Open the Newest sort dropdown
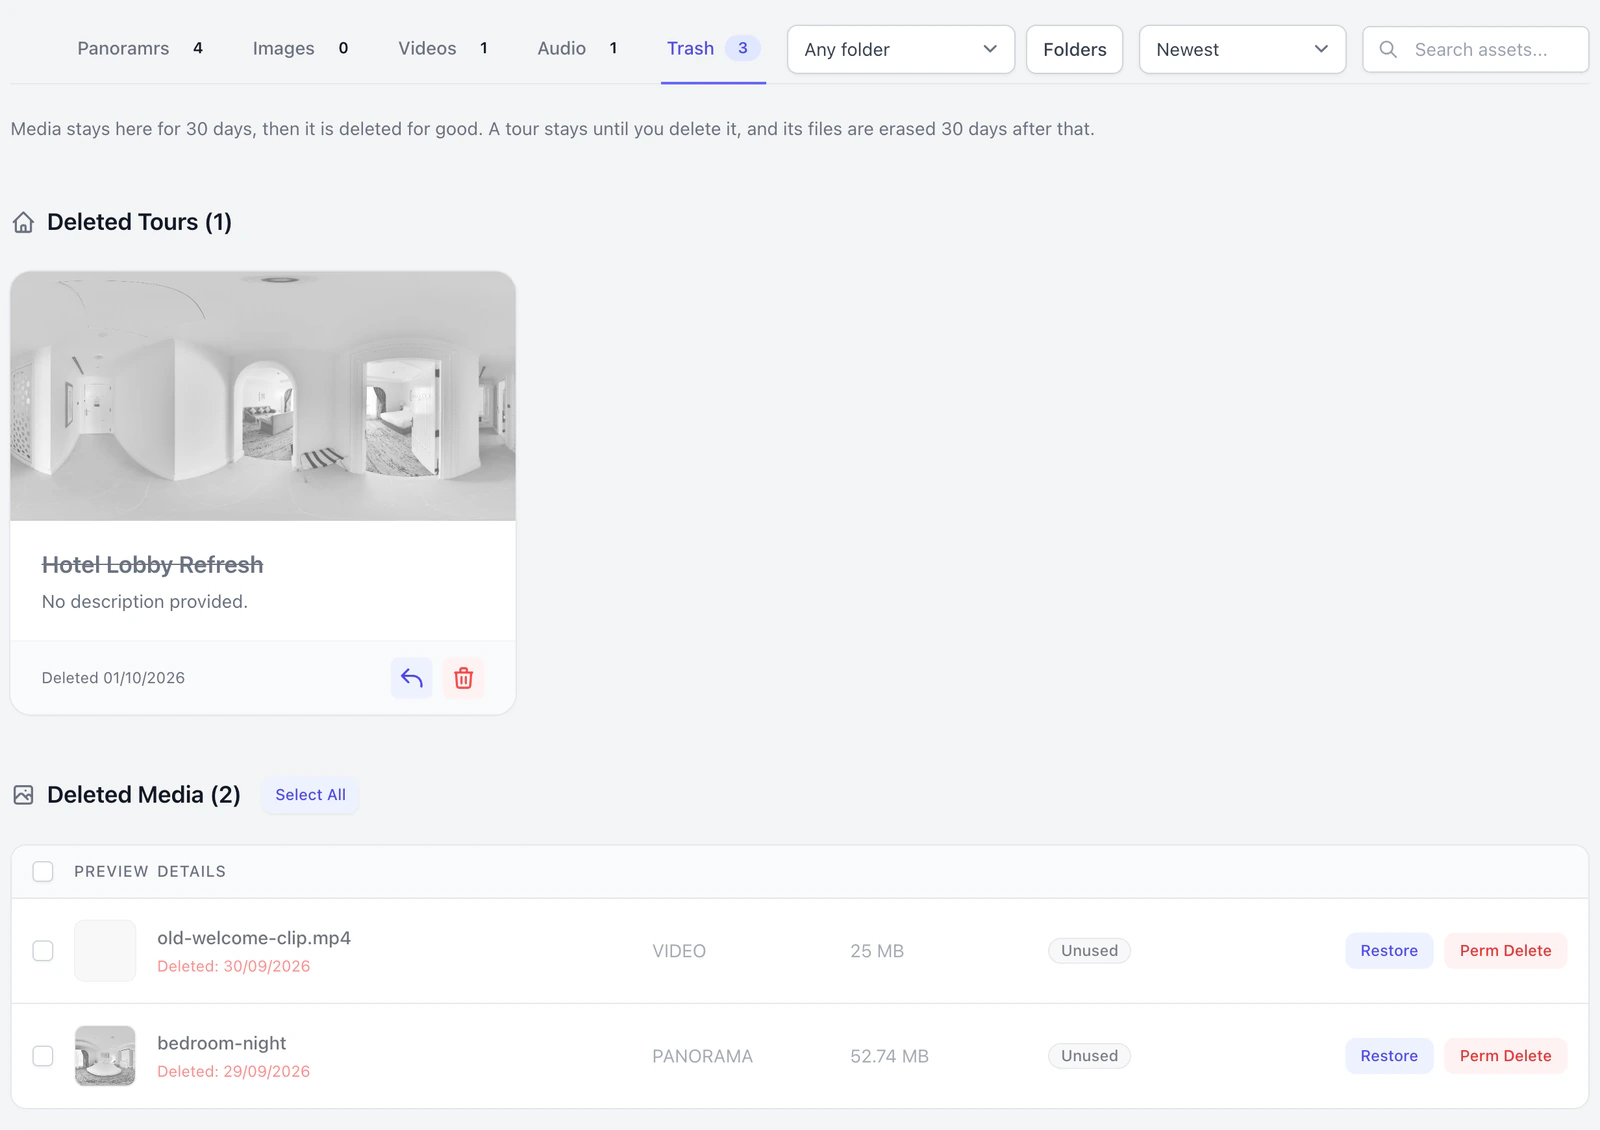This screenshot has height=1130, width=1600. (1242, 49)
